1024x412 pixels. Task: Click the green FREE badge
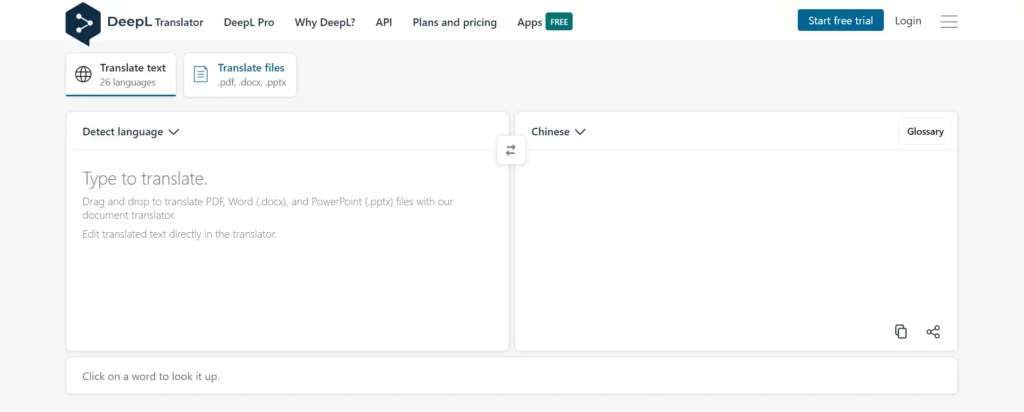click(x=559, y=22)
